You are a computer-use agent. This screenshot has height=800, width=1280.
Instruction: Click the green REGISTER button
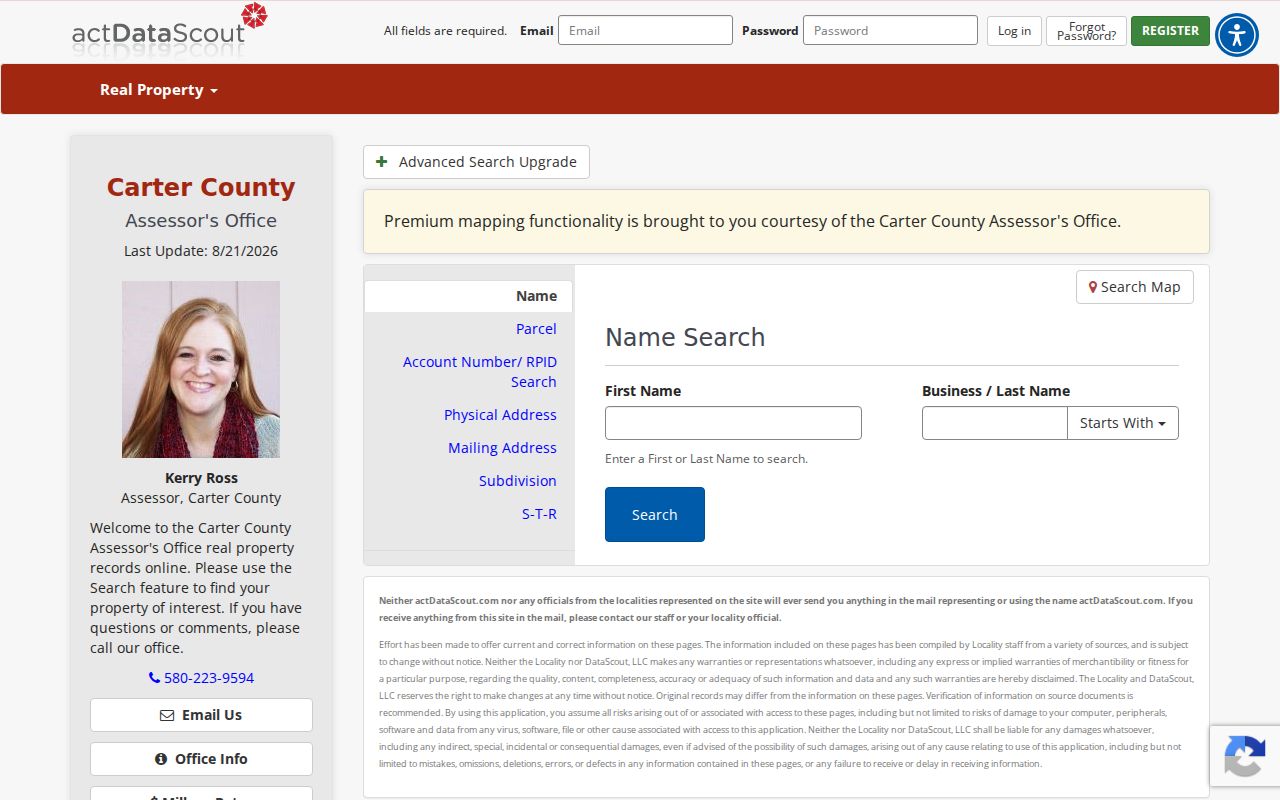1170,31
